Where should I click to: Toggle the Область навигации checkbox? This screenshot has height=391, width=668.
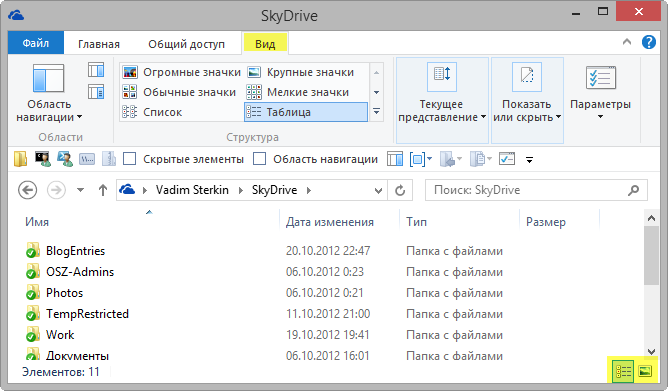[259, 159]
